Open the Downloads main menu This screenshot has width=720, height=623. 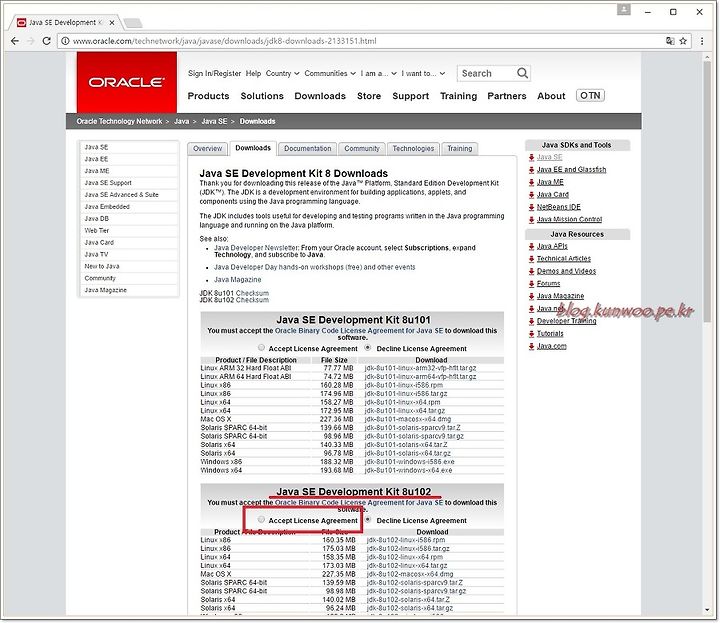(x=320, y=96)
